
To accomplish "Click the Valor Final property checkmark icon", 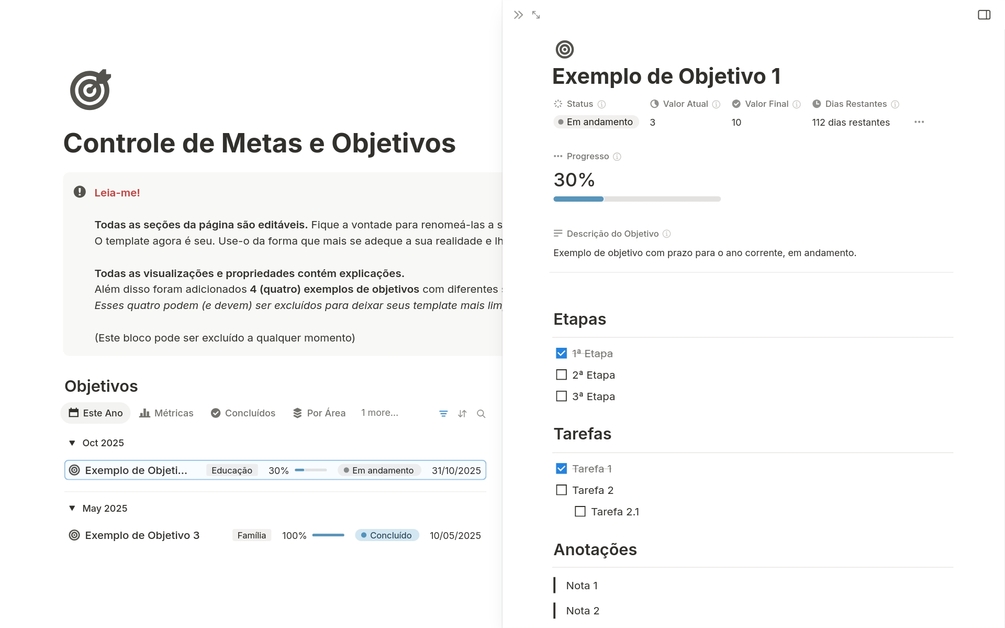I will [736, 104].
